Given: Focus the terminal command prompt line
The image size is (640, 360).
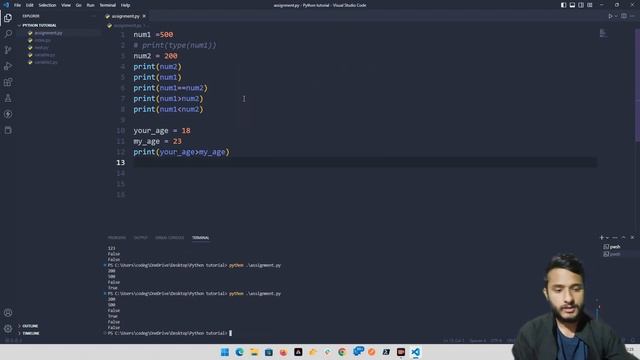Looking at the screenshot, I should [169, 333].
